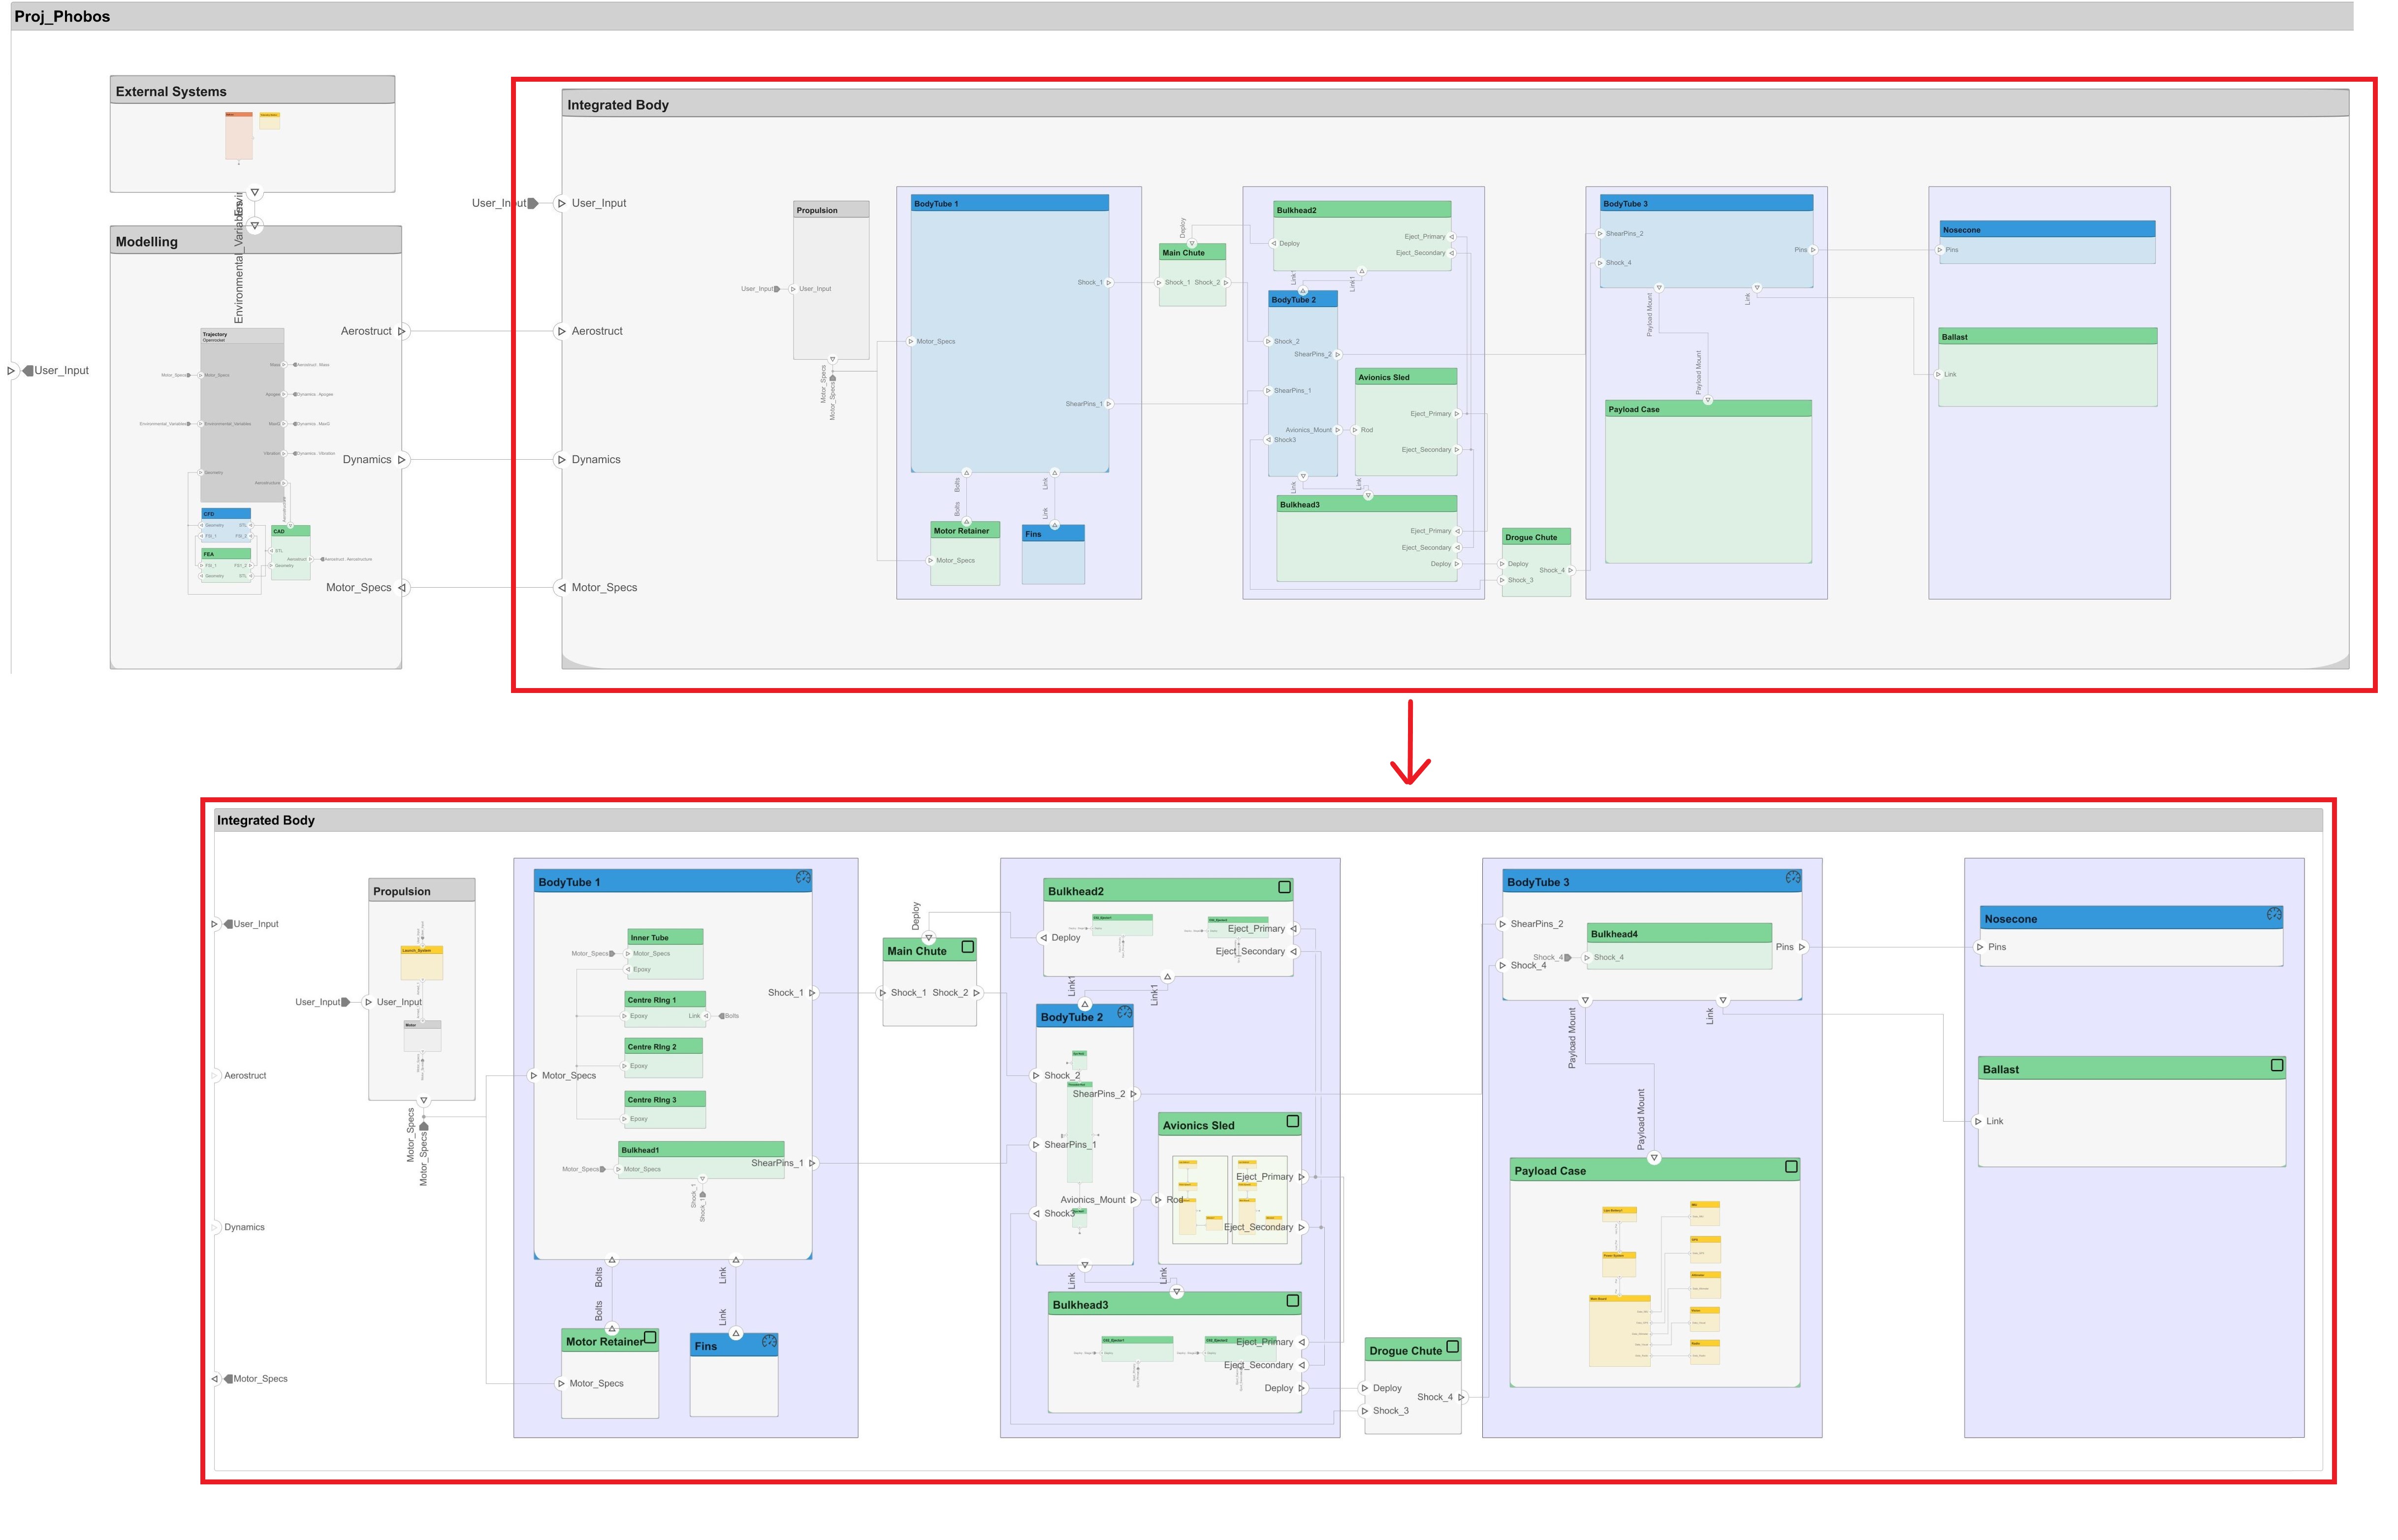Click Motor_Specs port arrow on Modelling block edge
Viewport: 2398px width, 1540px height.
402,588
